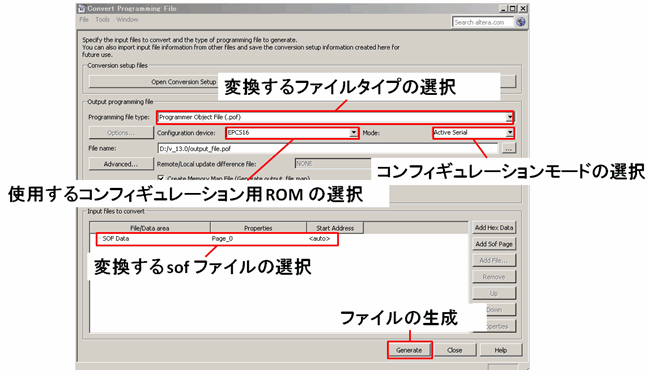649x375 pixels.
Task: Maximize the Convert Programming File window
Action: click(x=512, y=8)
